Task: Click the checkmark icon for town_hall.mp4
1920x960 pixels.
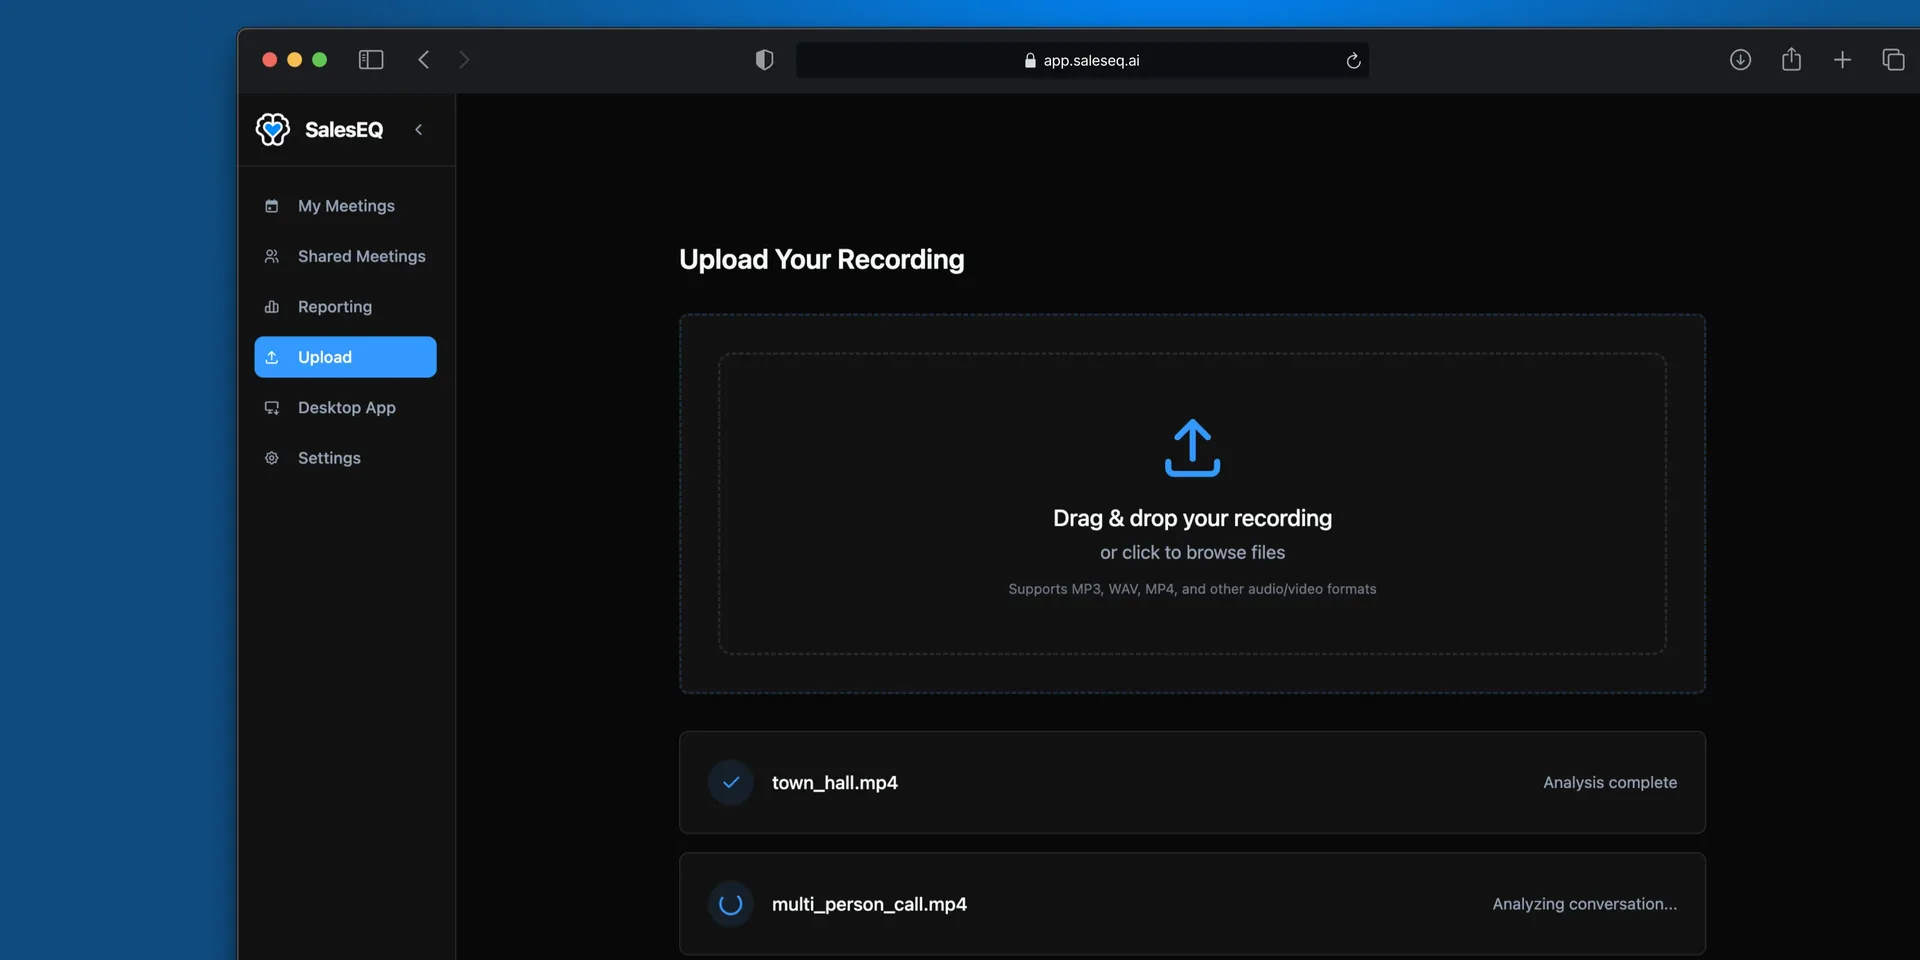Action: coord(731,782)
